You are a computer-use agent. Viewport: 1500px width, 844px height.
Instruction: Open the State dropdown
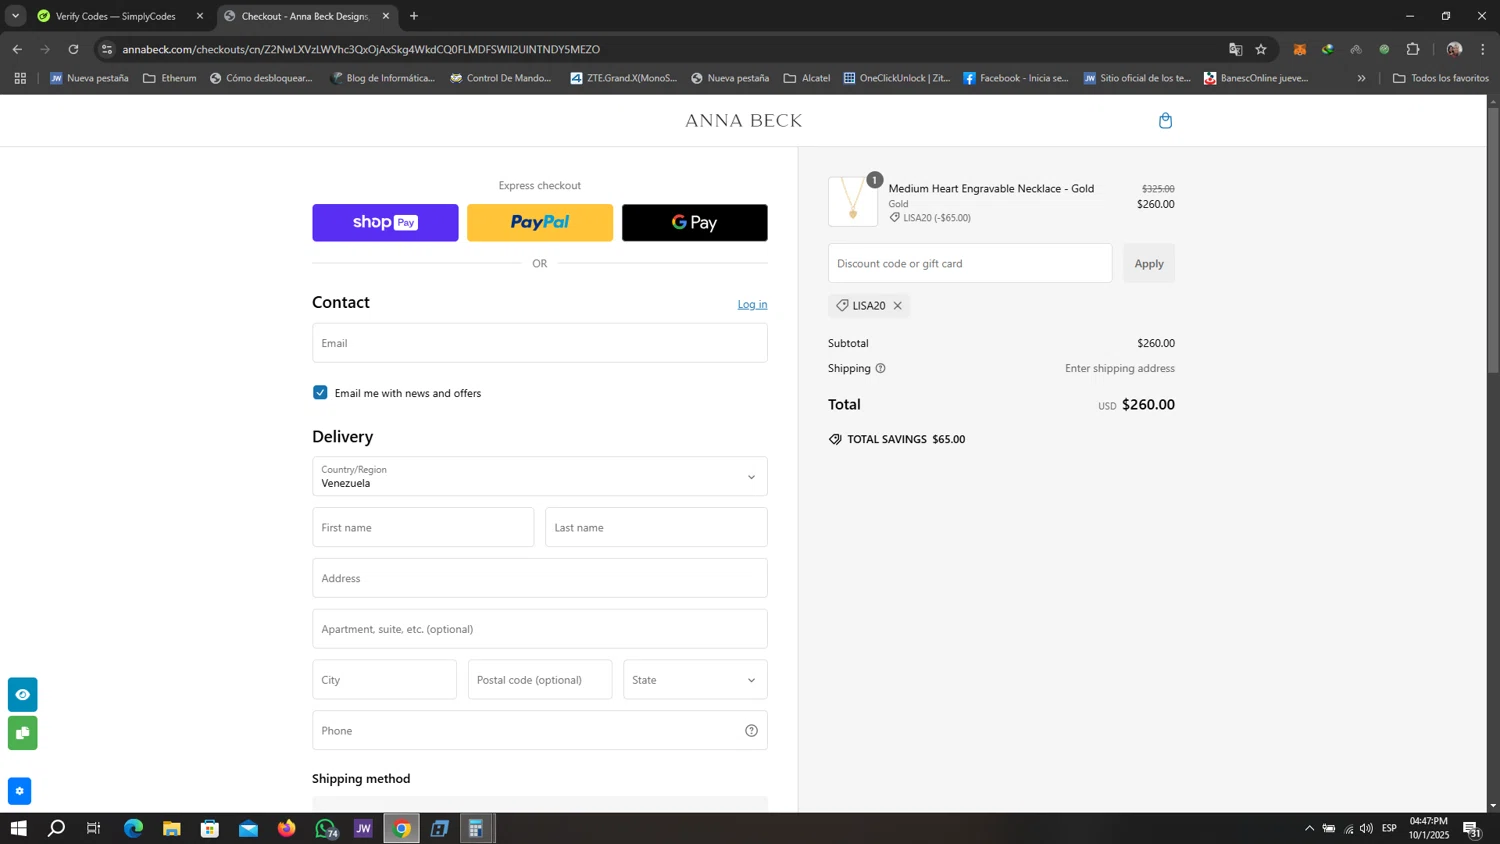tap(695, 680)
